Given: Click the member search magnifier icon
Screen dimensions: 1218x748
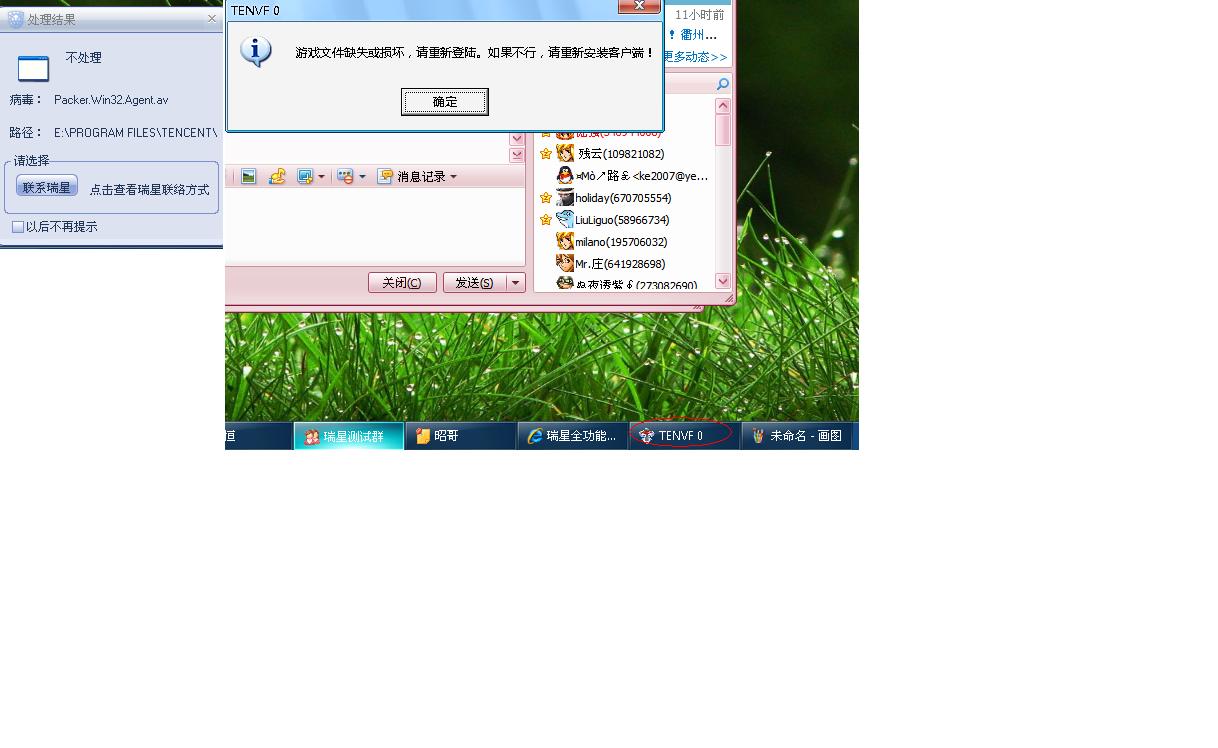Looking at the screenshot, I should pyautogui.click(x=723, y=85).
